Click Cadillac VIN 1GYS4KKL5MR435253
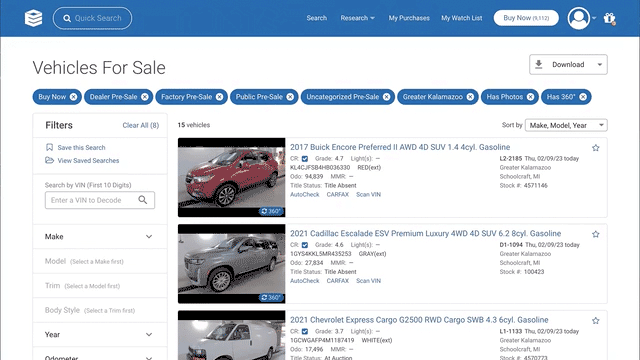The height and width of the screenshot is (360, 640). (x=320, y=254)
